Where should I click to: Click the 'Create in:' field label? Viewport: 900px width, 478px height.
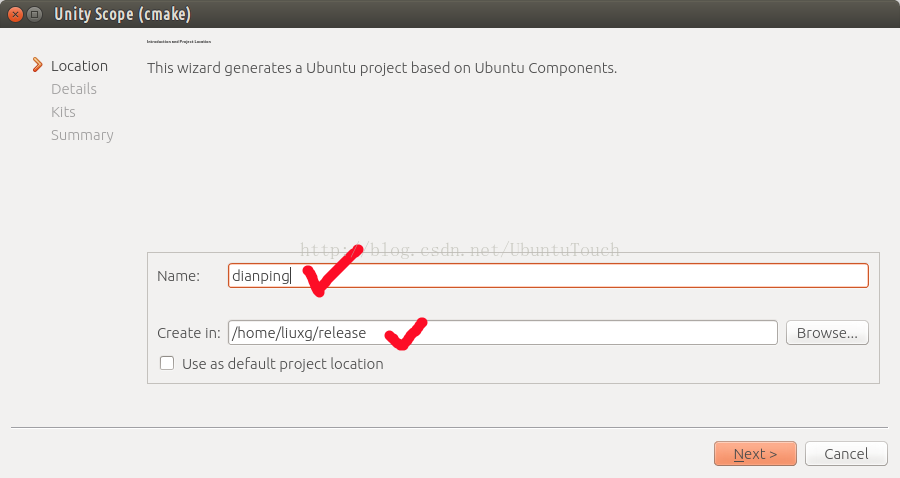click(x=189, y=333)
